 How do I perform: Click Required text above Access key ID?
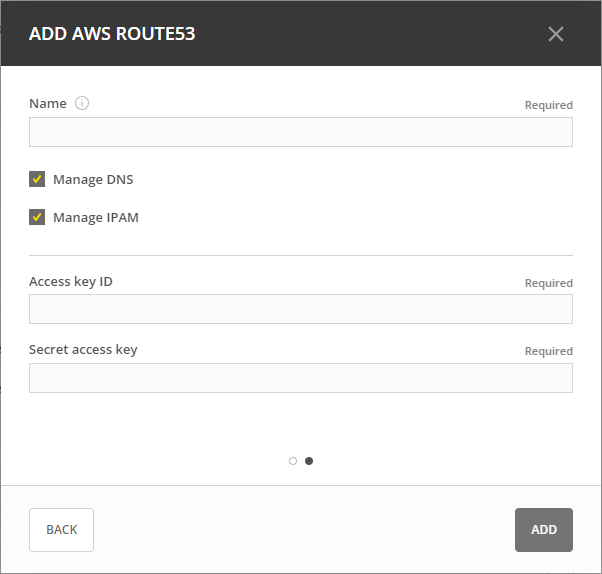548,283
